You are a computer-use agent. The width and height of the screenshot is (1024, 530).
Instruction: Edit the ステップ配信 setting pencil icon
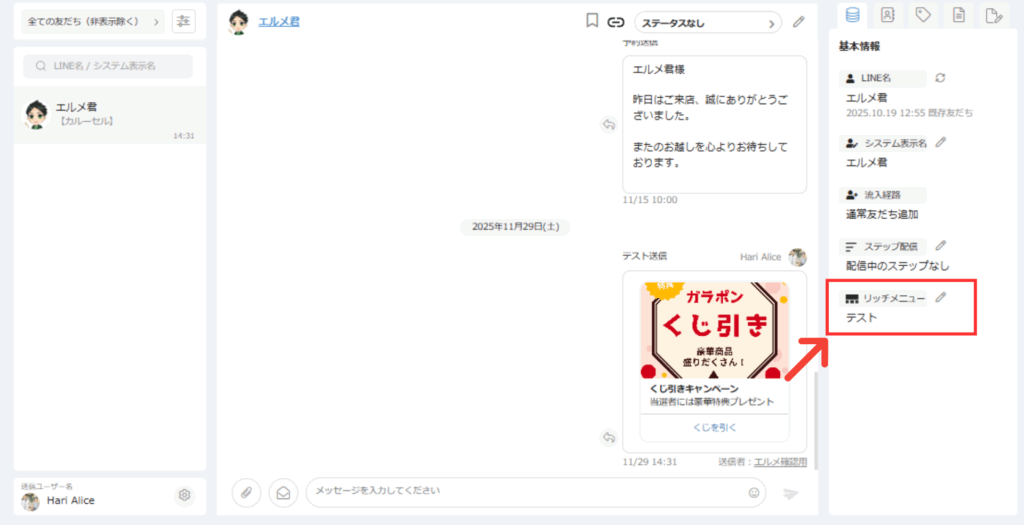coord(940,246)
